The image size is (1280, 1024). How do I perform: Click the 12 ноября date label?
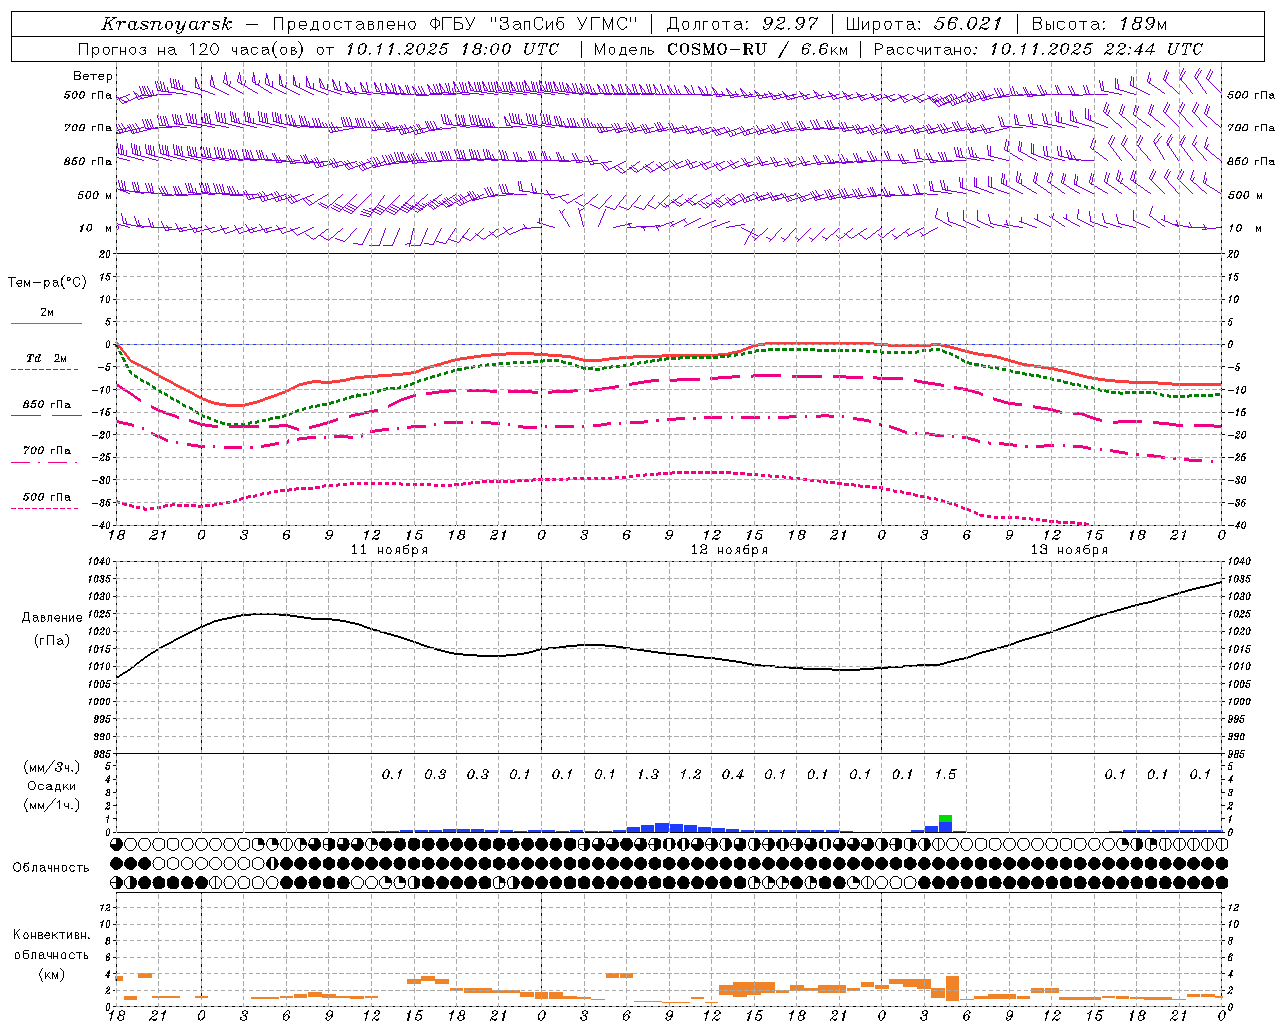pyautogui.click(x=729, y=550)
